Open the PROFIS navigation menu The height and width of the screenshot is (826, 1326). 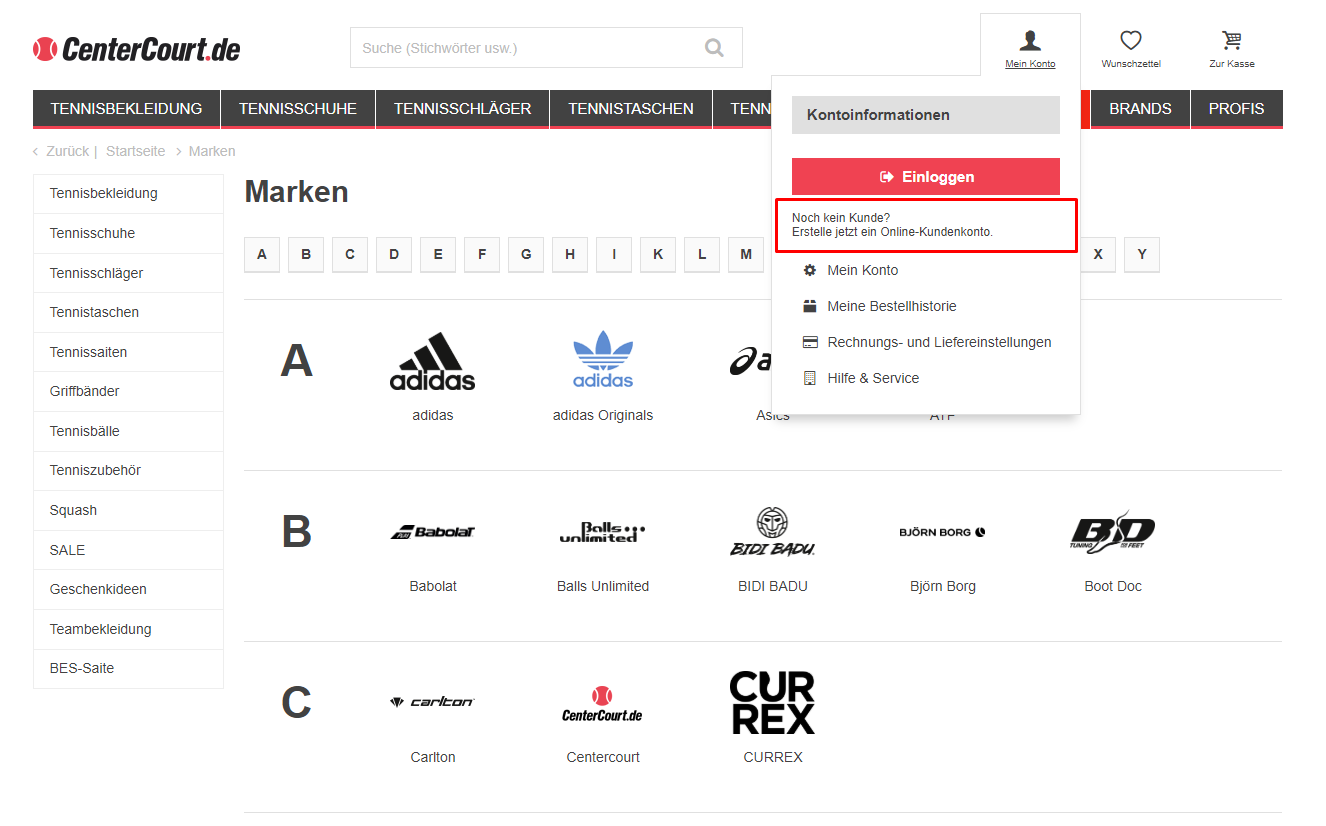point(1237,109)
